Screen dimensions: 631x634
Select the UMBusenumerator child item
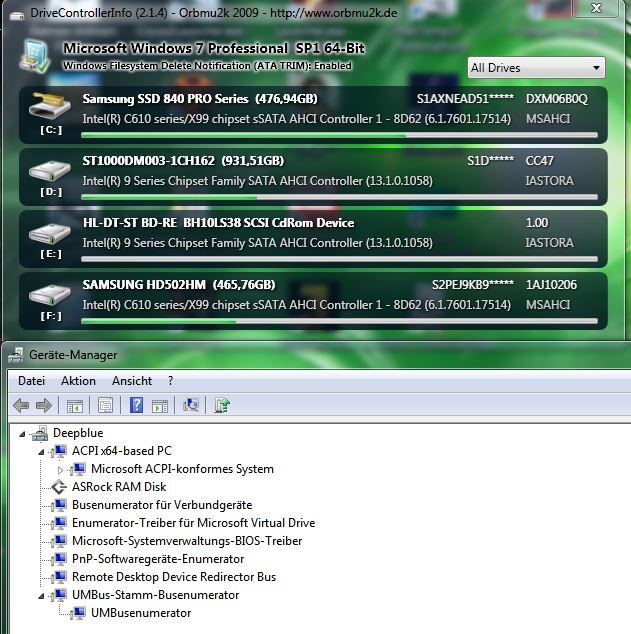click(141, 613)
